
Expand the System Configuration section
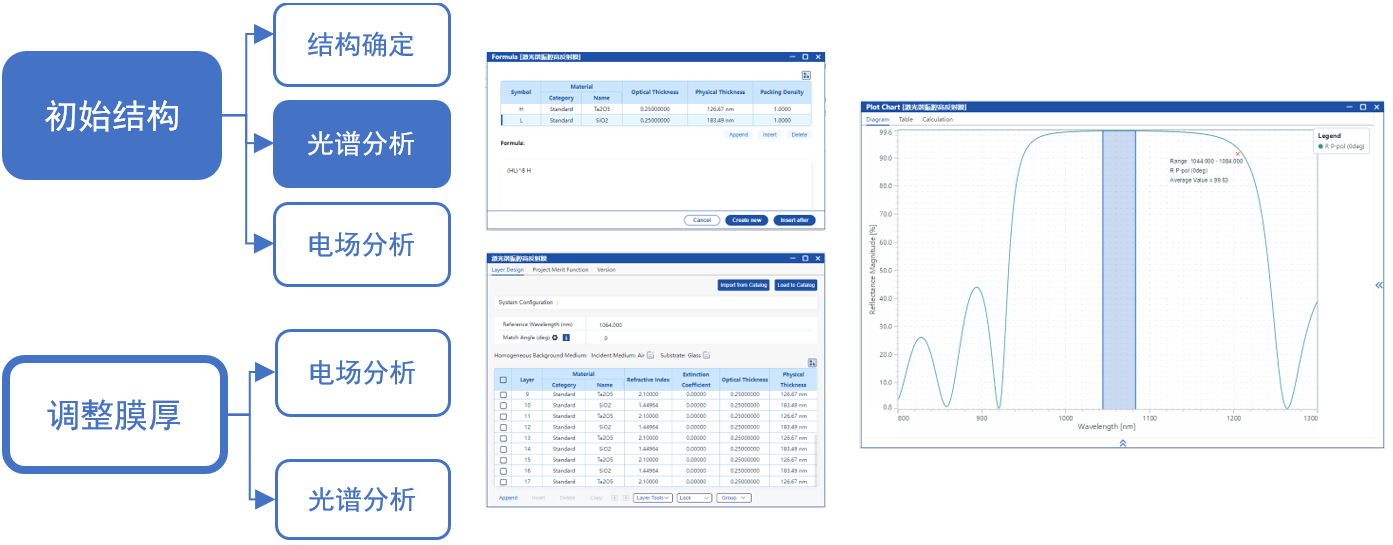coord(527,302)
